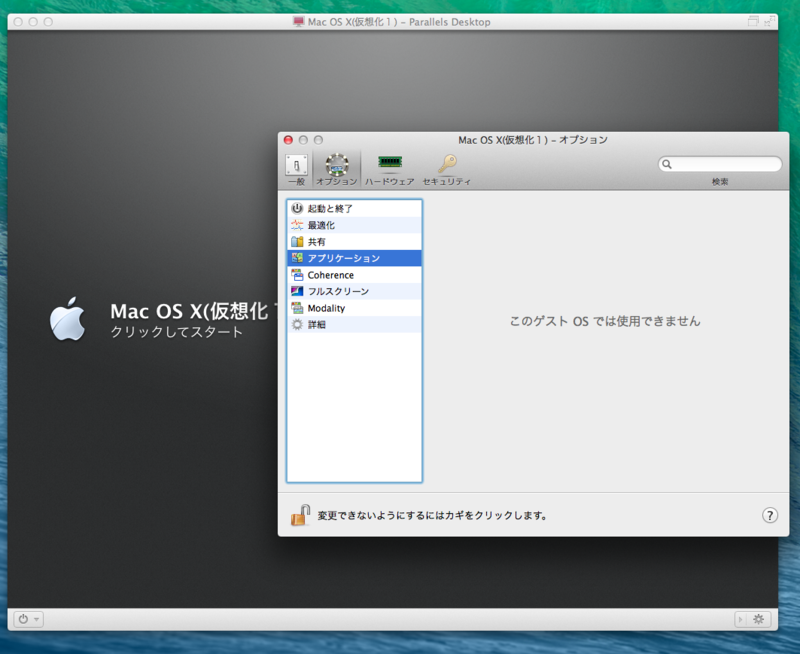Screen dimensions: 800x654
Task: Select 共有 sharing item in list
Action: [x=354, y=241]
